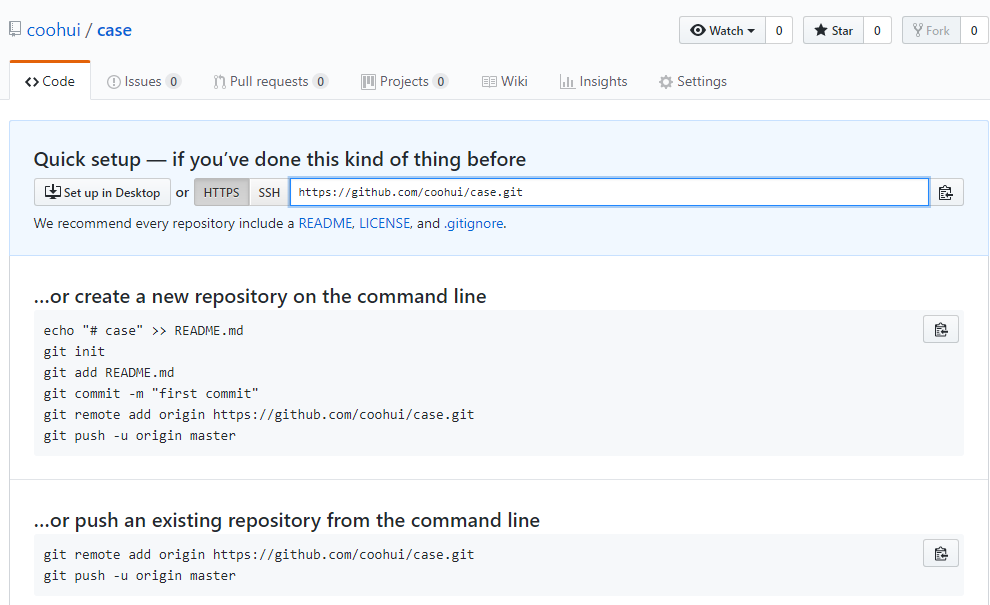The width and height of the screenshot is (990, 605).
Task: Open the Issues tab
Action: [x=144, y=81]
